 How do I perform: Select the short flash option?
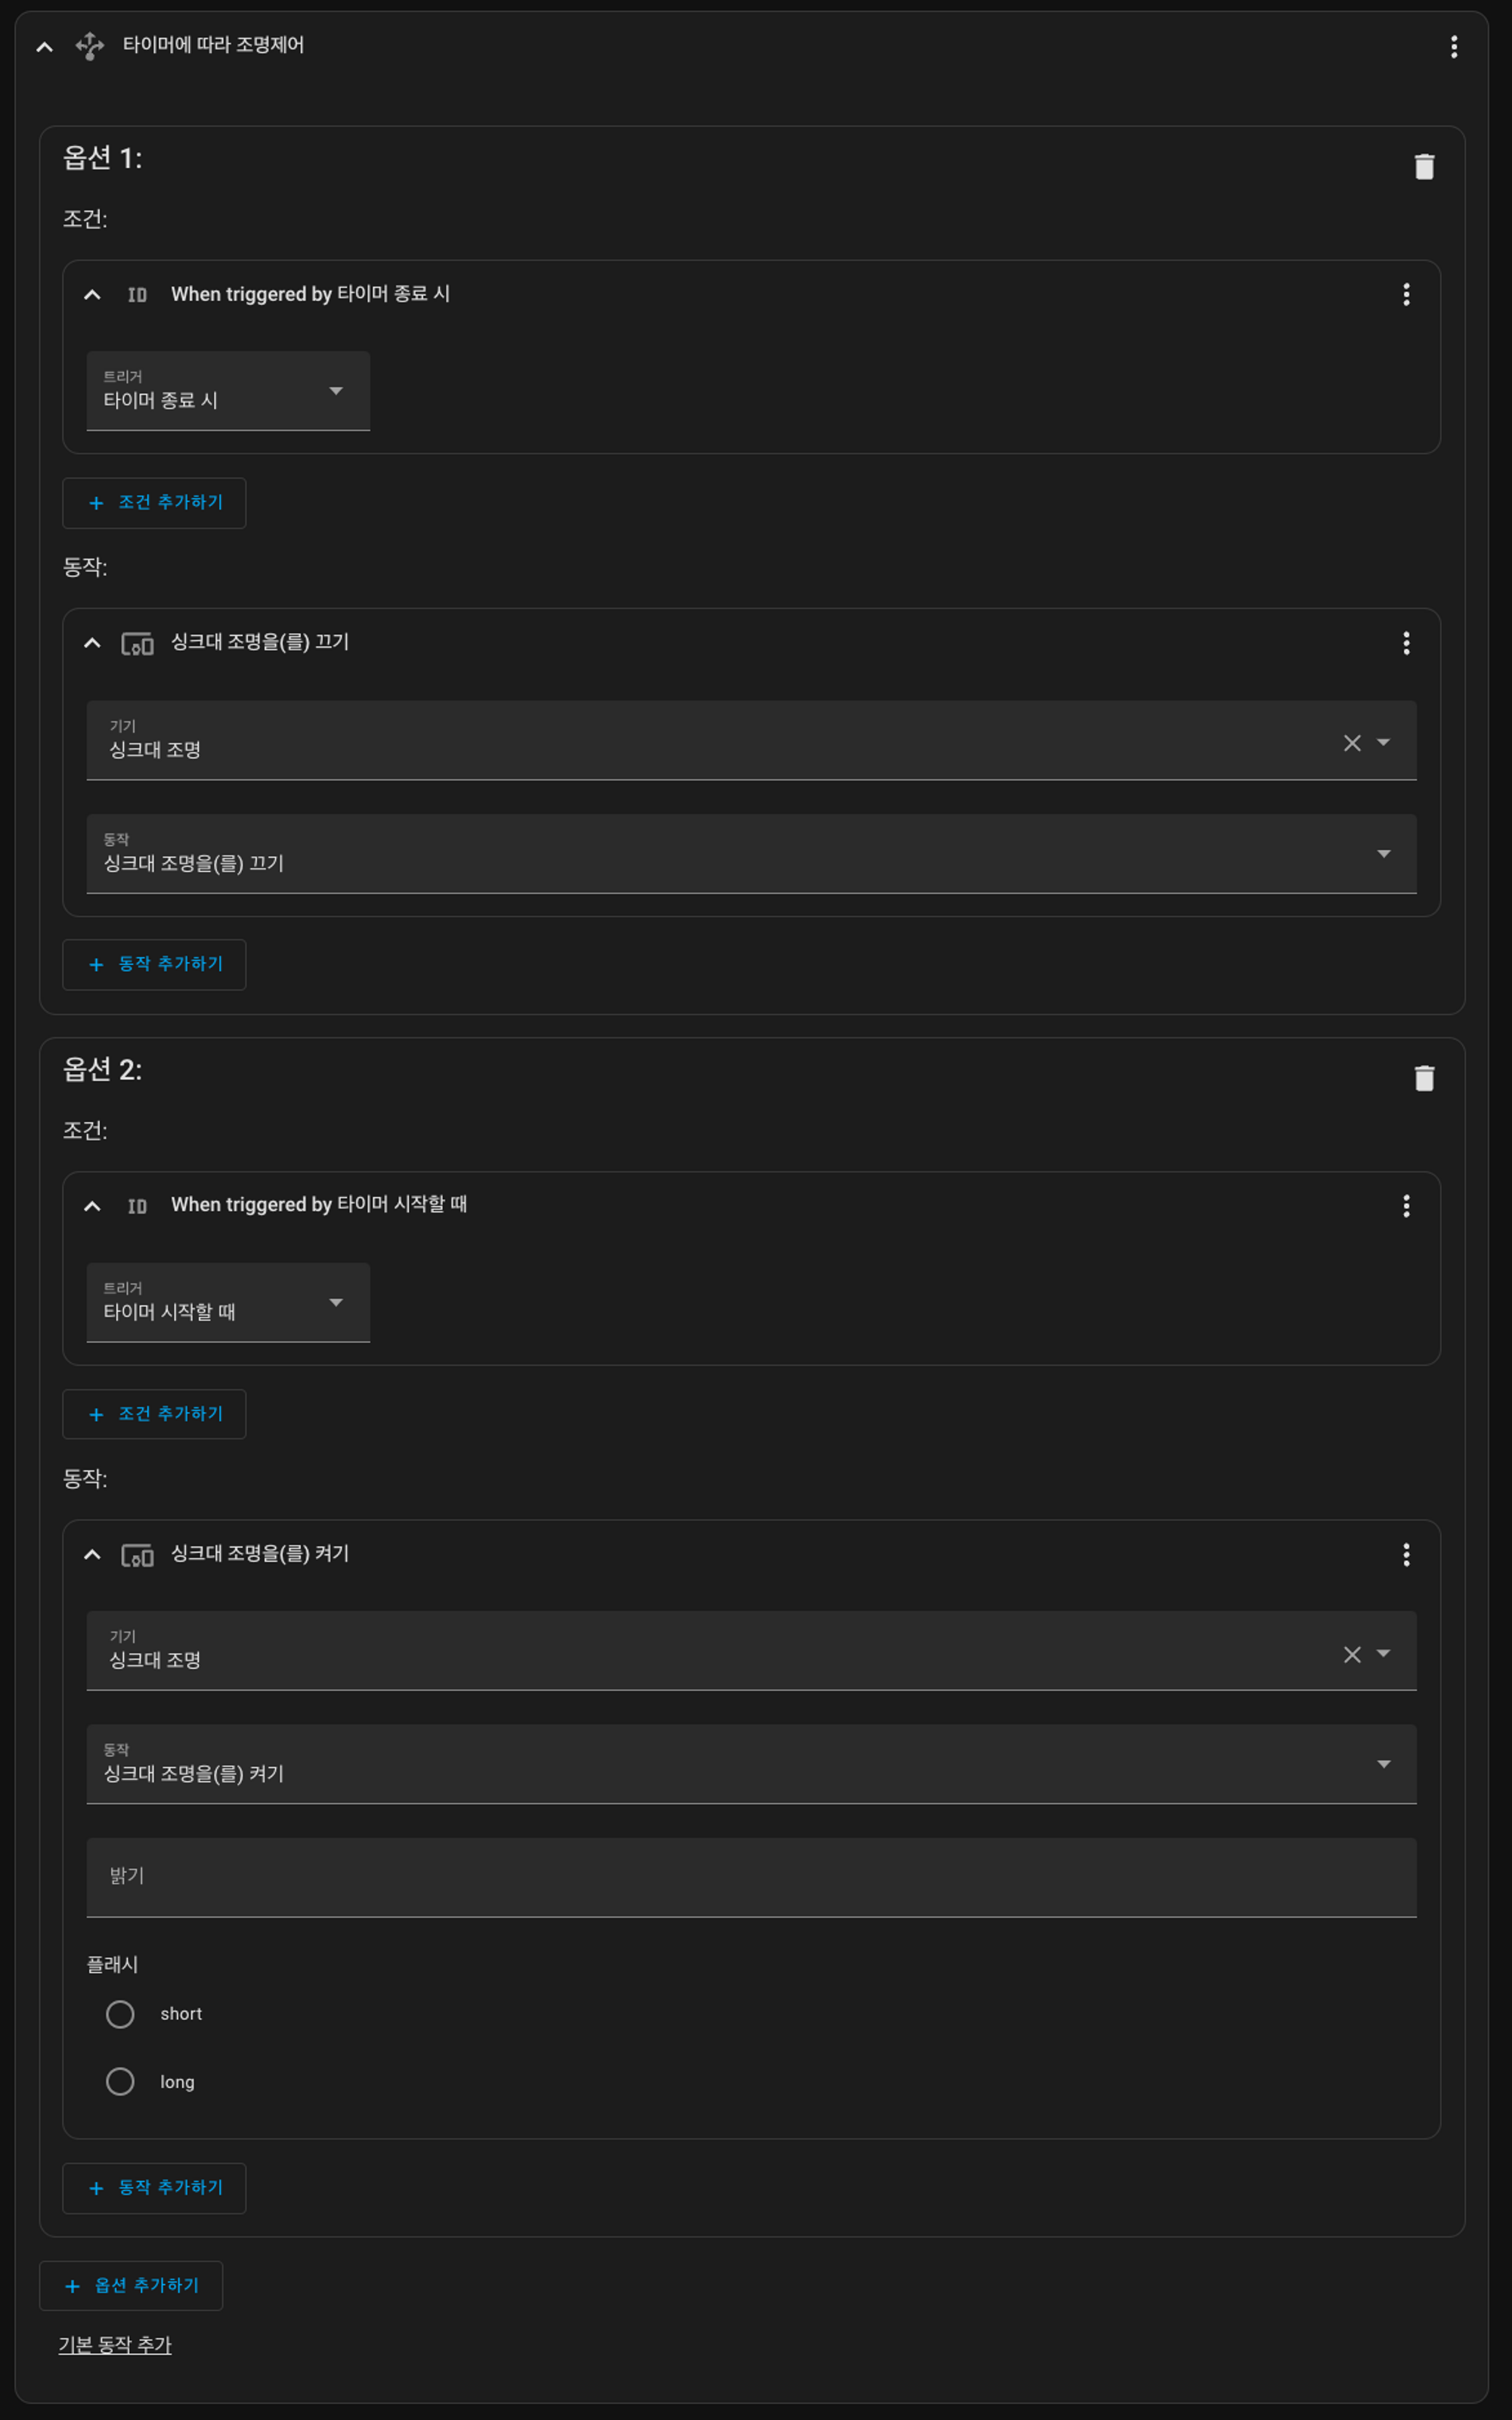[x=120, y=2014]
